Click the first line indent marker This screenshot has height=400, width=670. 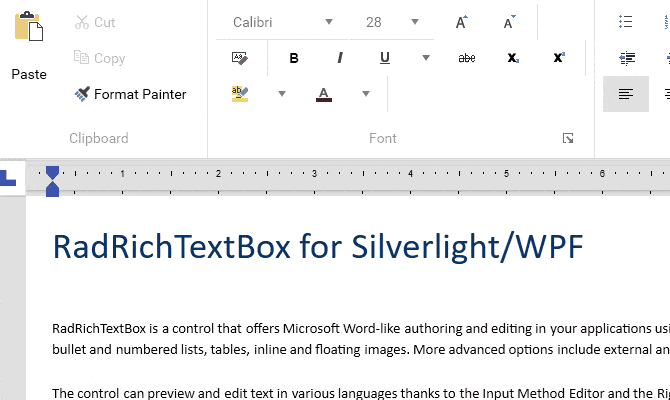[52, 173]
